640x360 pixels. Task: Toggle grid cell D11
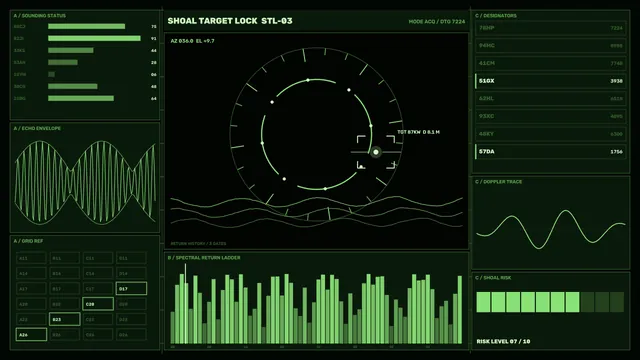pos(131,258)
